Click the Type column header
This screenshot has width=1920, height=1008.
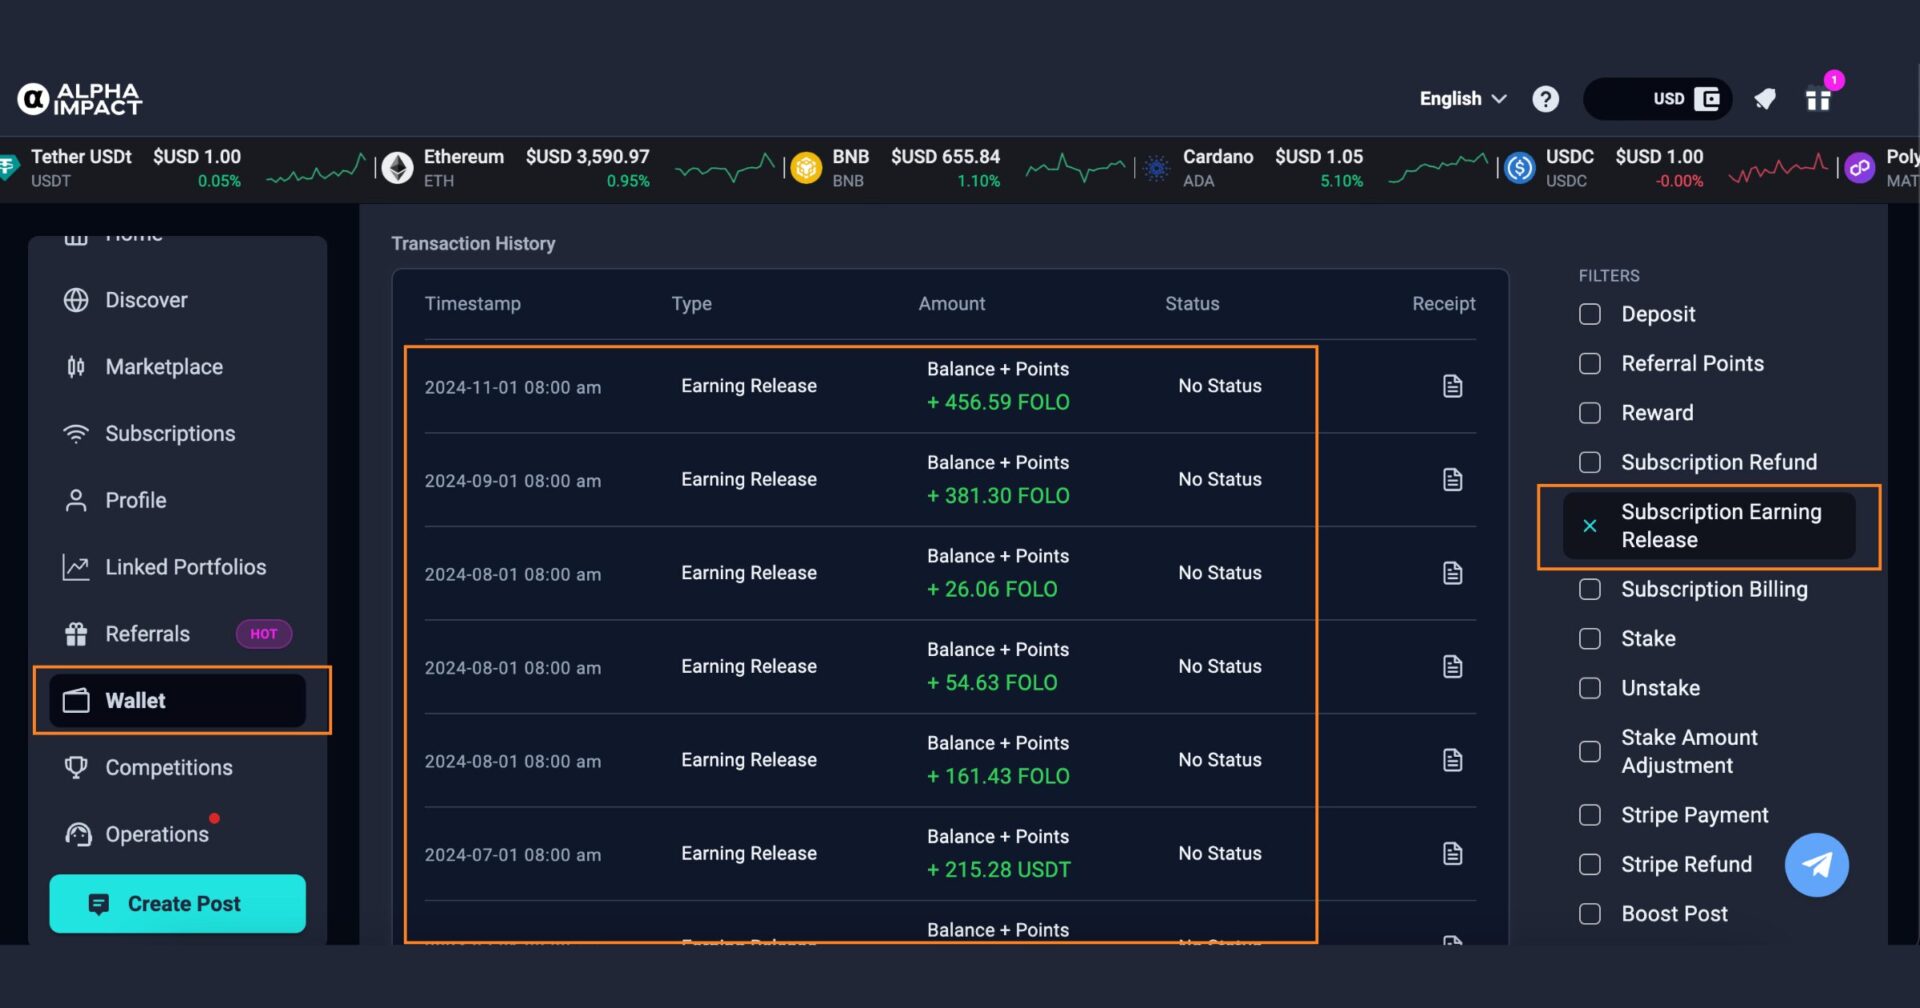[x=692, y=304]
